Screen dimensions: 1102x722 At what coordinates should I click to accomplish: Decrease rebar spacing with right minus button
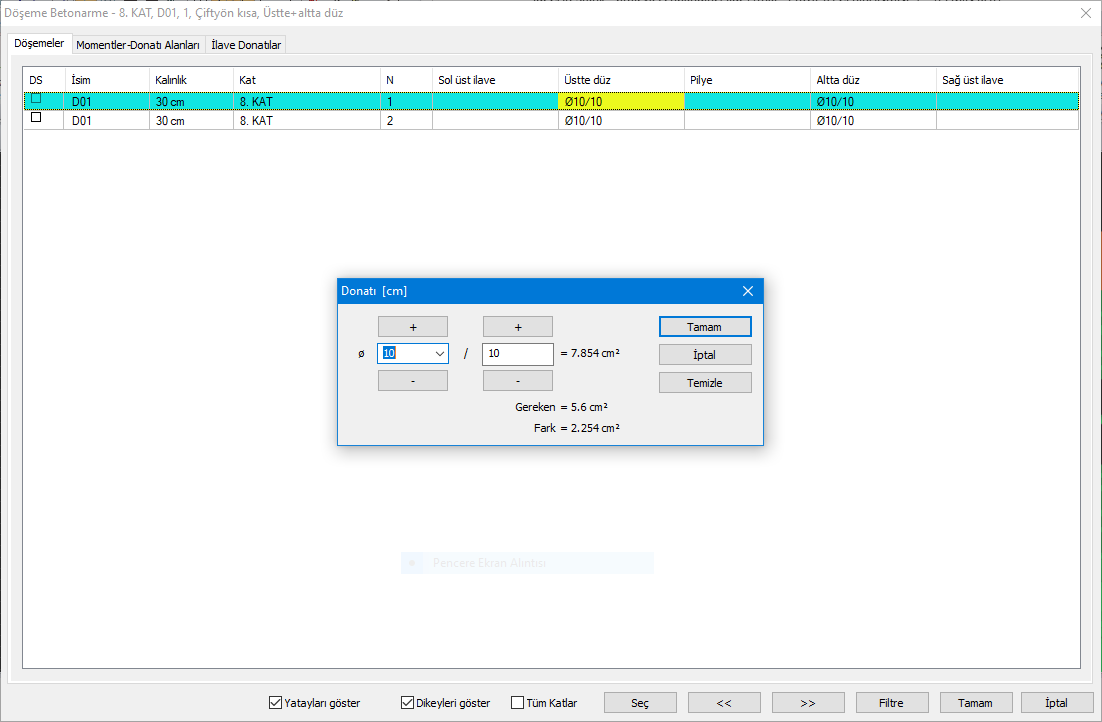(517, 381)
